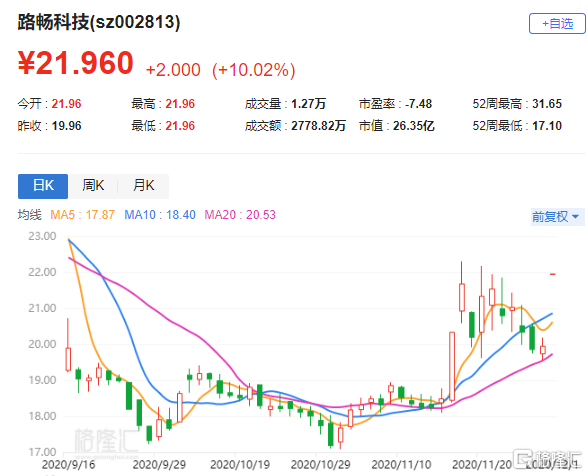Switch to the 日K daily chart tab
Screen dimensions: 588x476
43,186
